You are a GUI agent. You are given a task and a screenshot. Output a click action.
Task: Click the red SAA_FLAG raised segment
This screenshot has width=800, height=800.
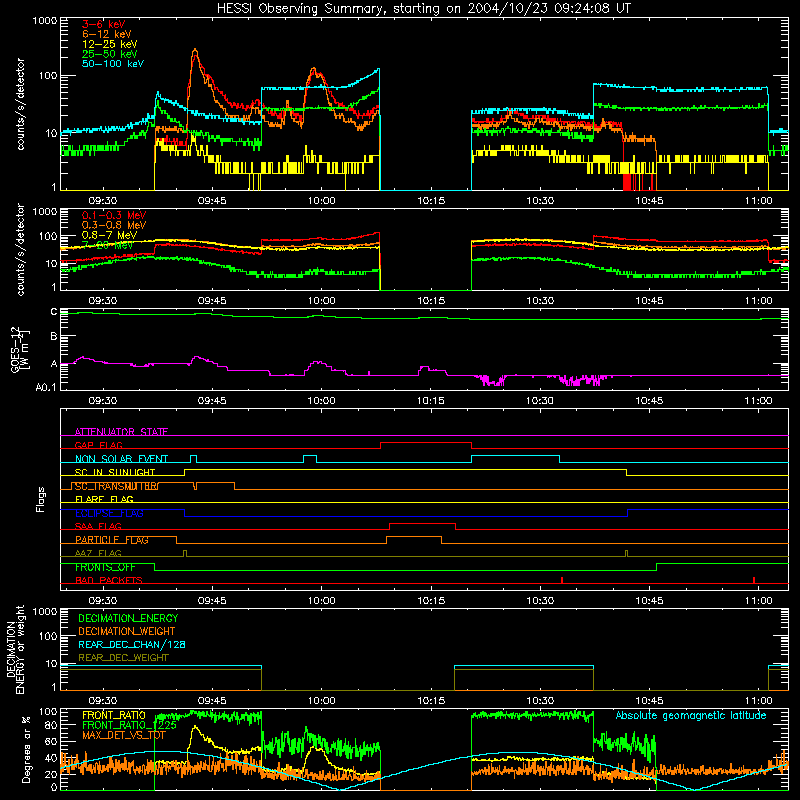click(x=422, y=523)
